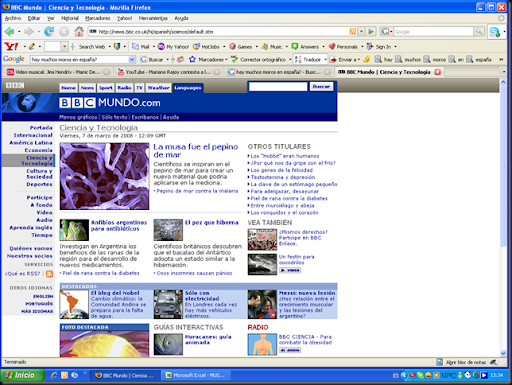512x385 pixels.
Task: Select the Weather tab in BBC navigation
Action: (159, 88)
